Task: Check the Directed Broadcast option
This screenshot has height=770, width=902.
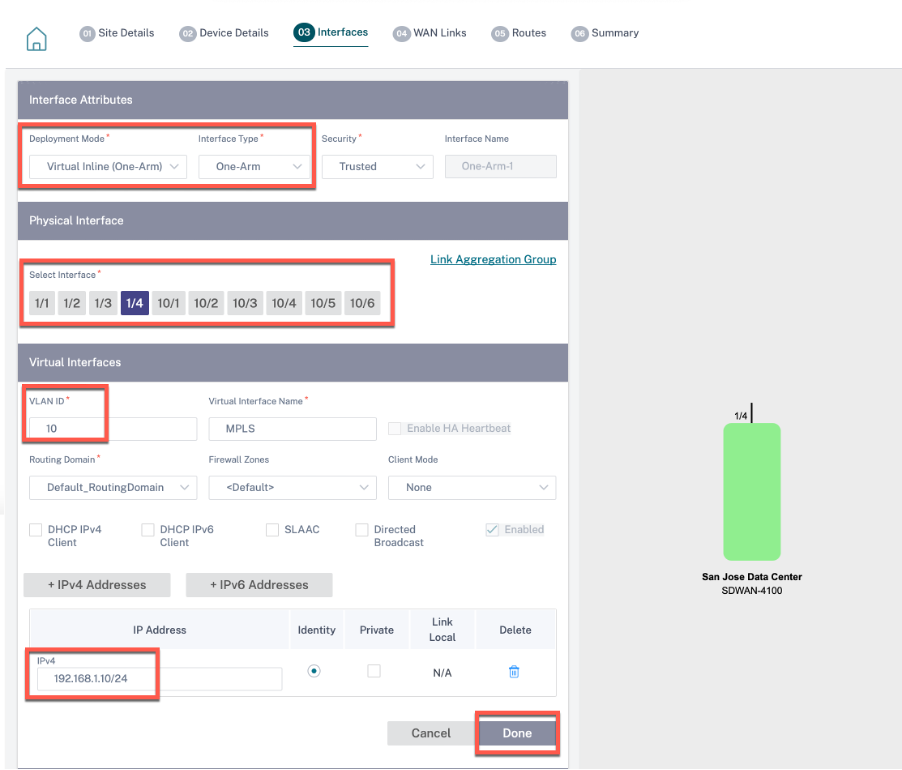Action: pyautogui.click(x=362, y=530)
